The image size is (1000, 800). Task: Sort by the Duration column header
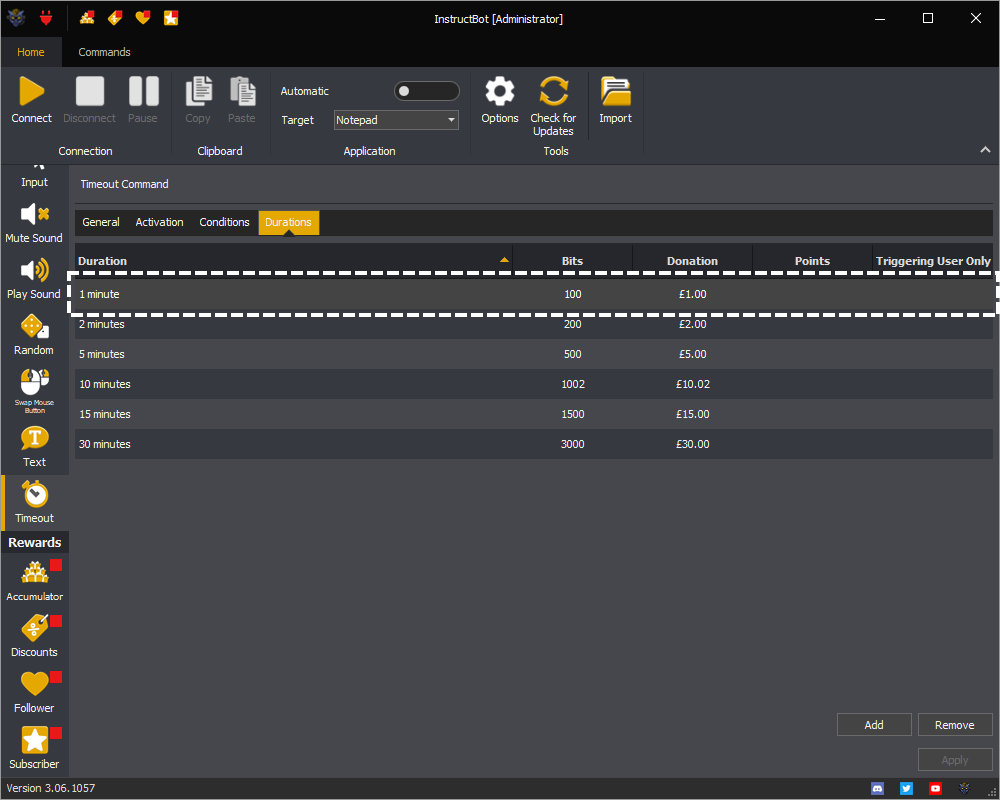pos(293,261)
